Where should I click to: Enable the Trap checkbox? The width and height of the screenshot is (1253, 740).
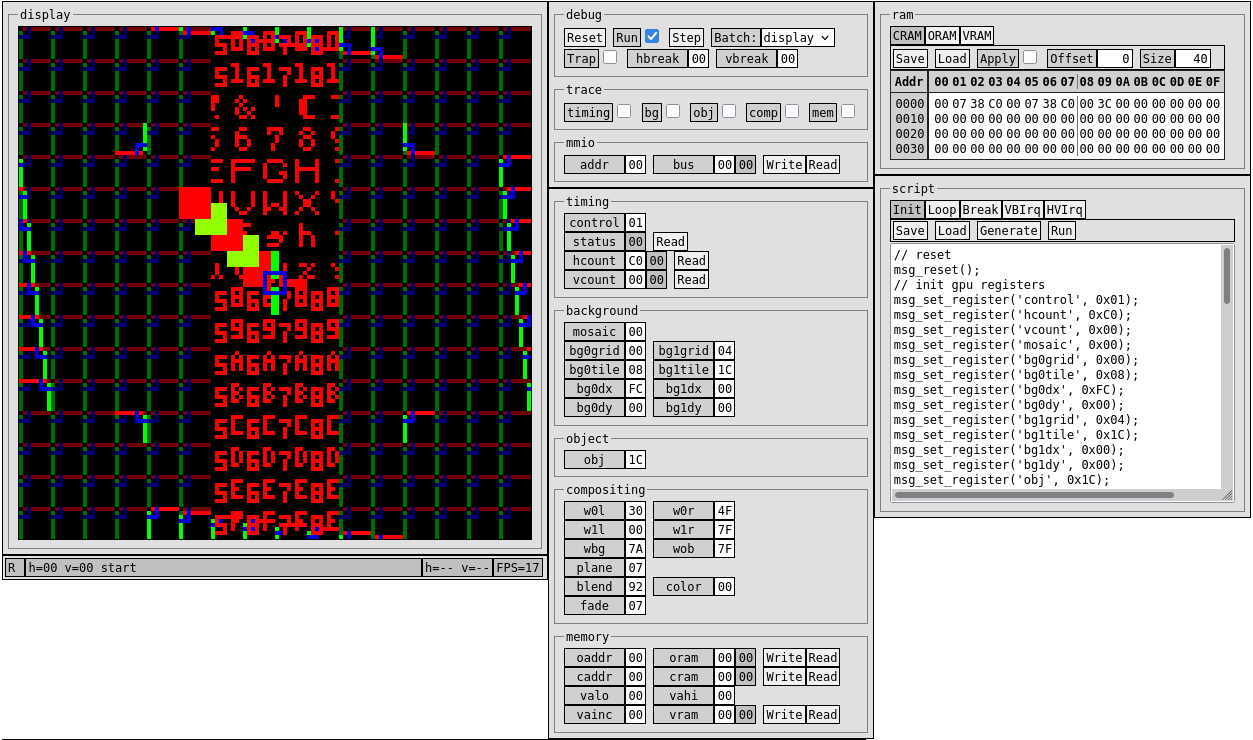point(610,57)
